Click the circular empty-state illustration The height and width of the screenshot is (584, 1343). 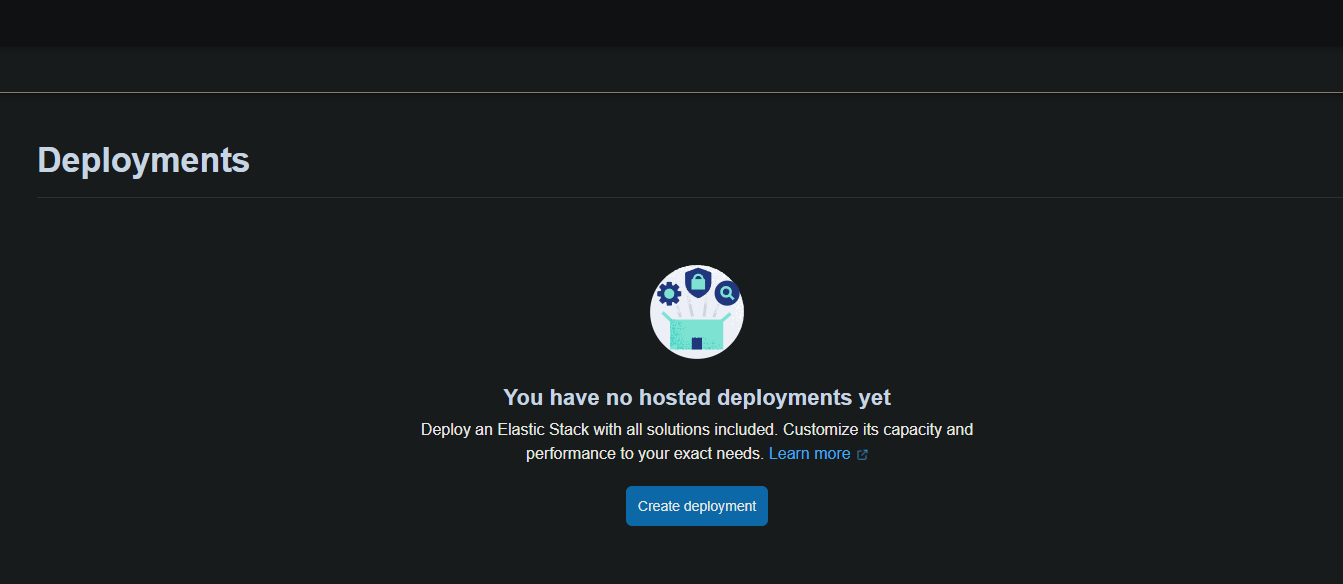click(x=697, y=311)
